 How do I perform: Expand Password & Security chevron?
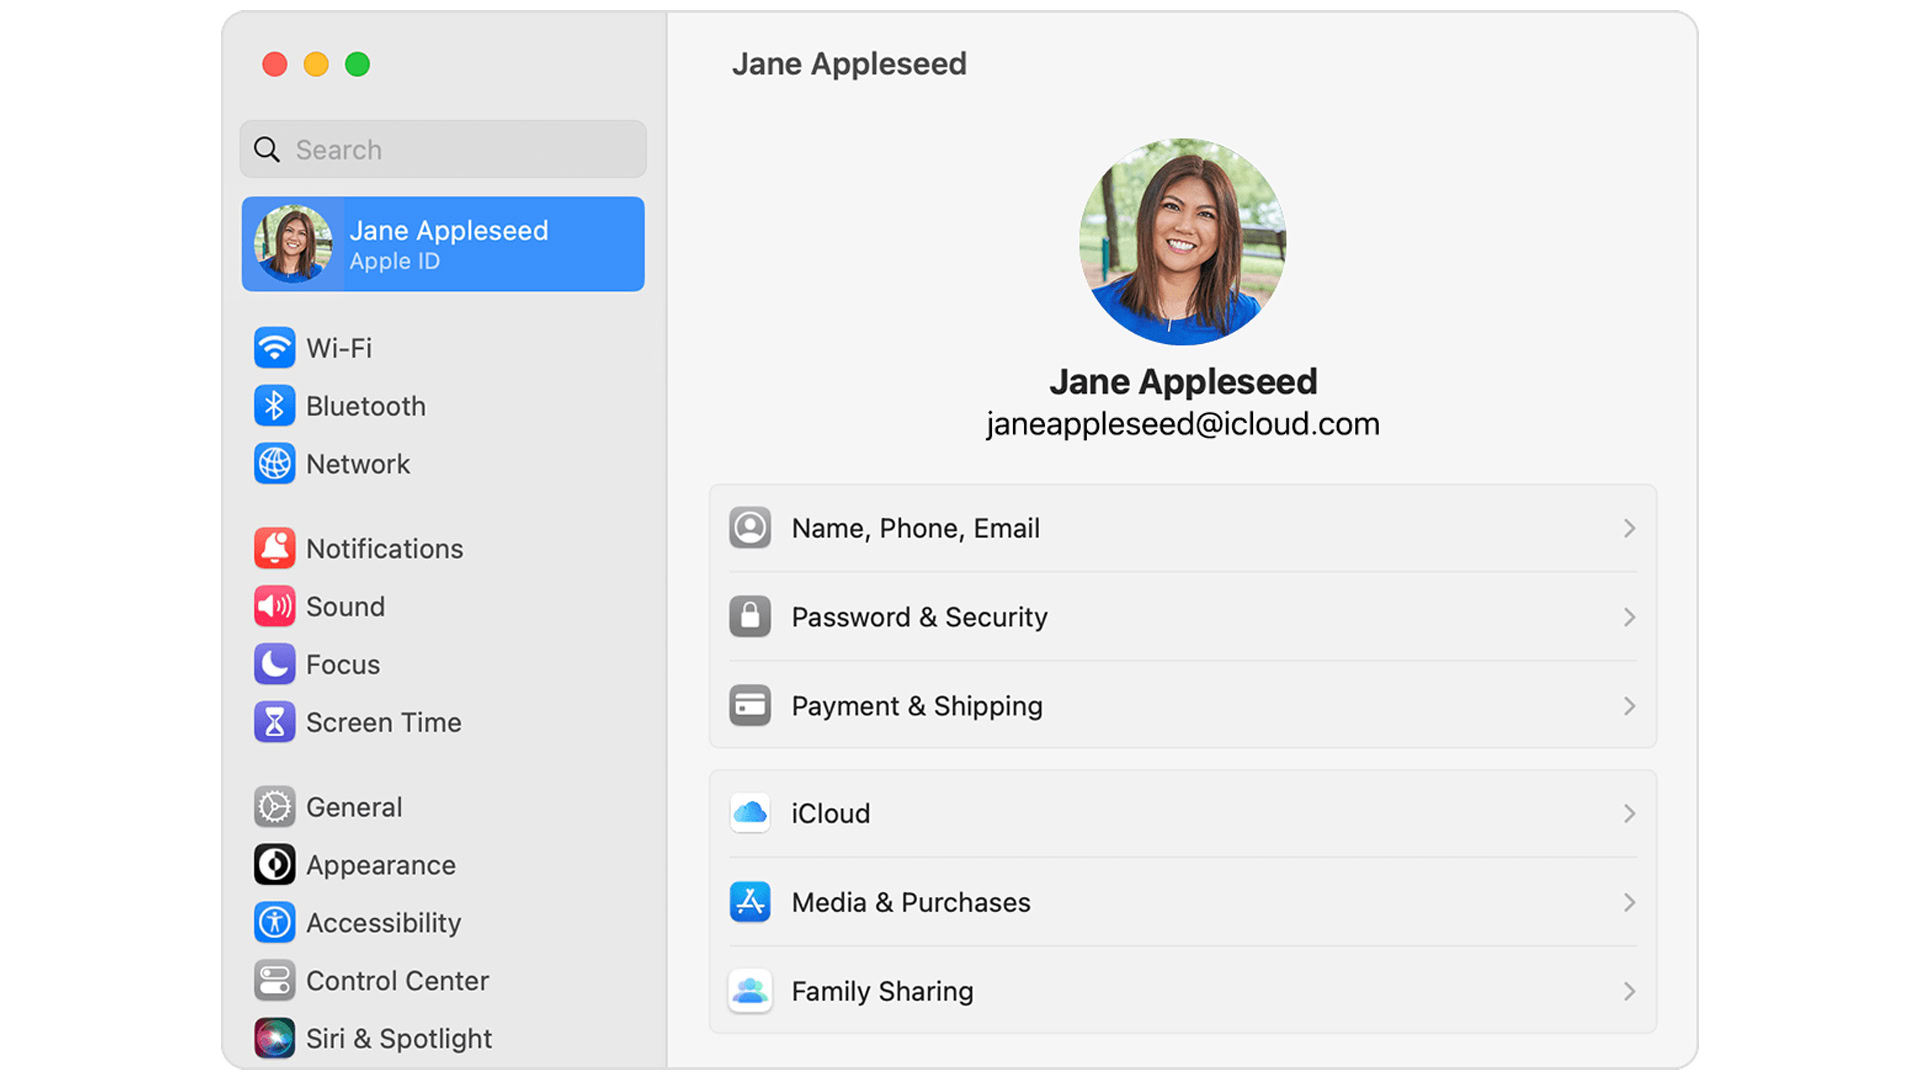tap(1629, 617)
